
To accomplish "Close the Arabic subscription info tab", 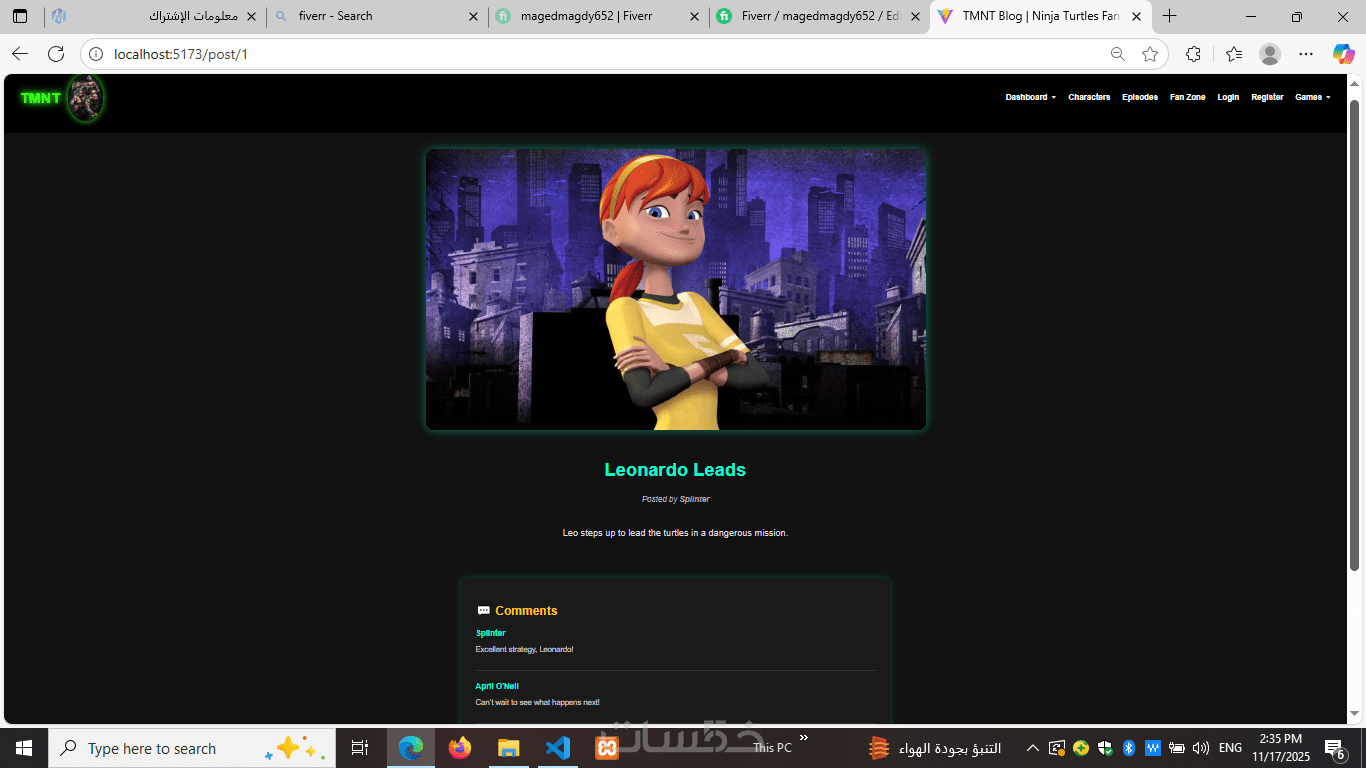I will (251, 16).
